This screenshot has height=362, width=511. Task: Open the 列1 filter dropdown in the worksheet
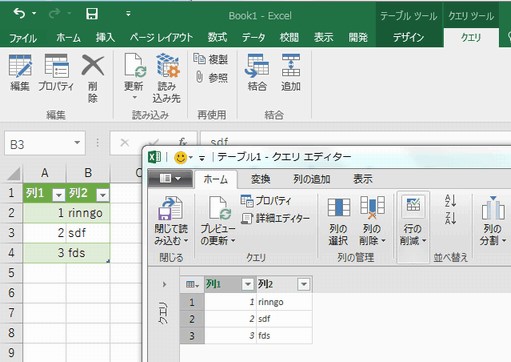point(59,195)
